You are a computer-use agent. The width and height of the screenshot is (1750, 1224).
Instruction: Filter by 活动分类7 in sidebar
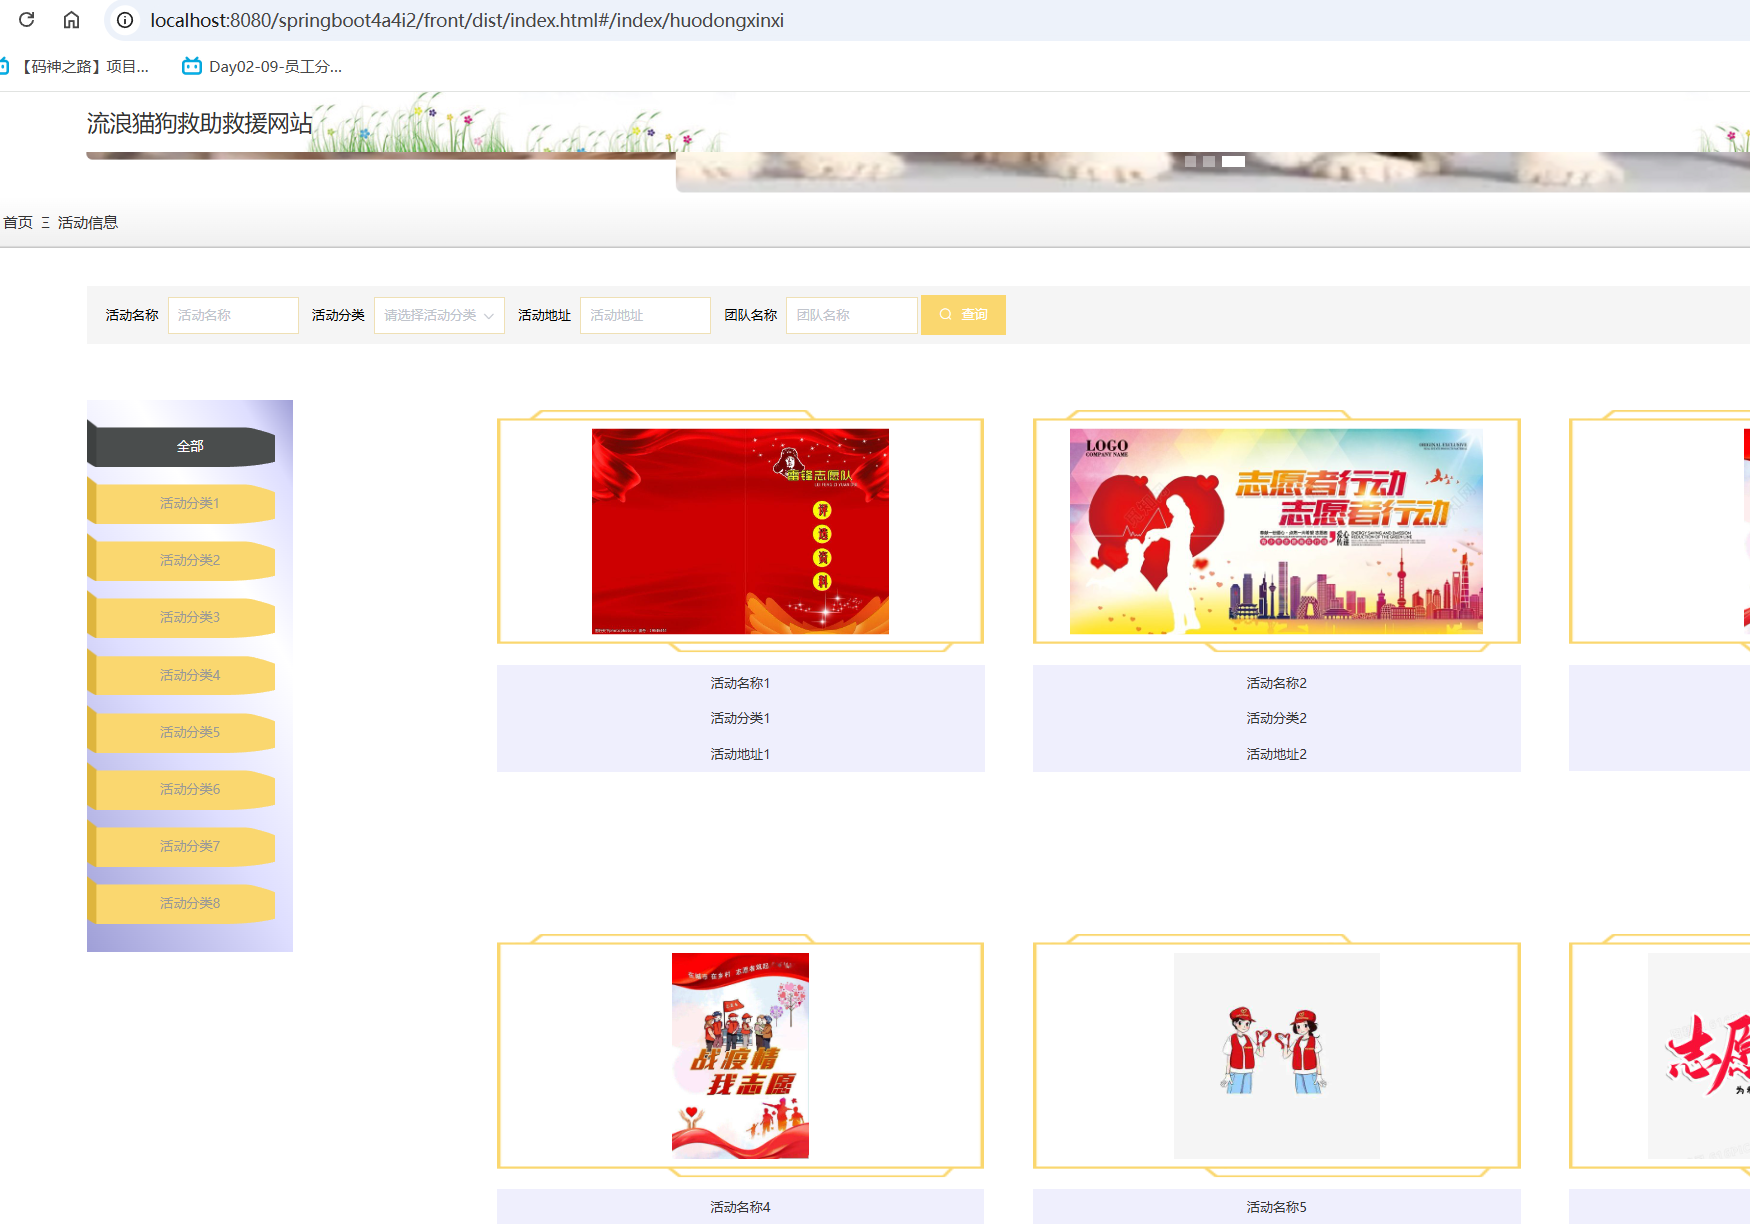[x=181, y=846]
